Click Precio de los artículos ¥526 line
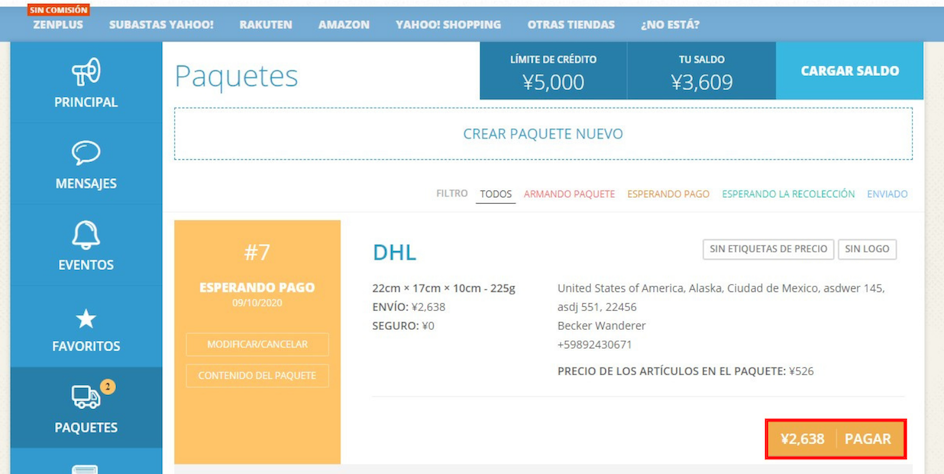Image resolution: width=944 pixels, height=474 pixels. pyautogui.click(x=686, y=371)
